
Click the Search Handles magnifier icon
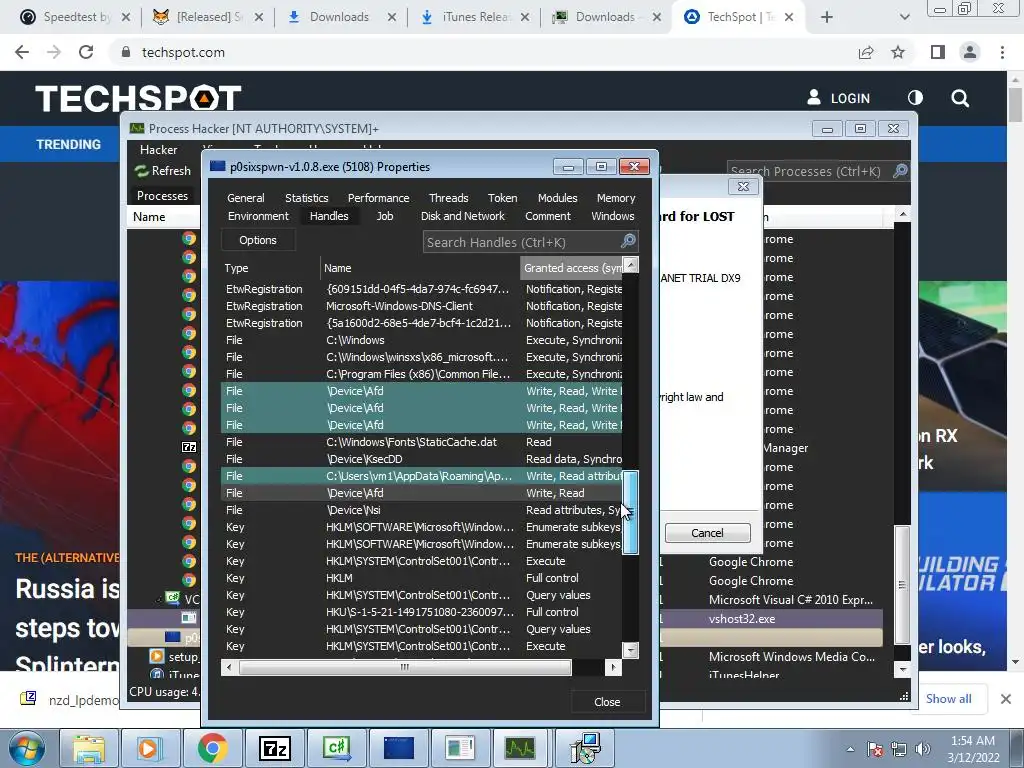[x=628, y=242]
